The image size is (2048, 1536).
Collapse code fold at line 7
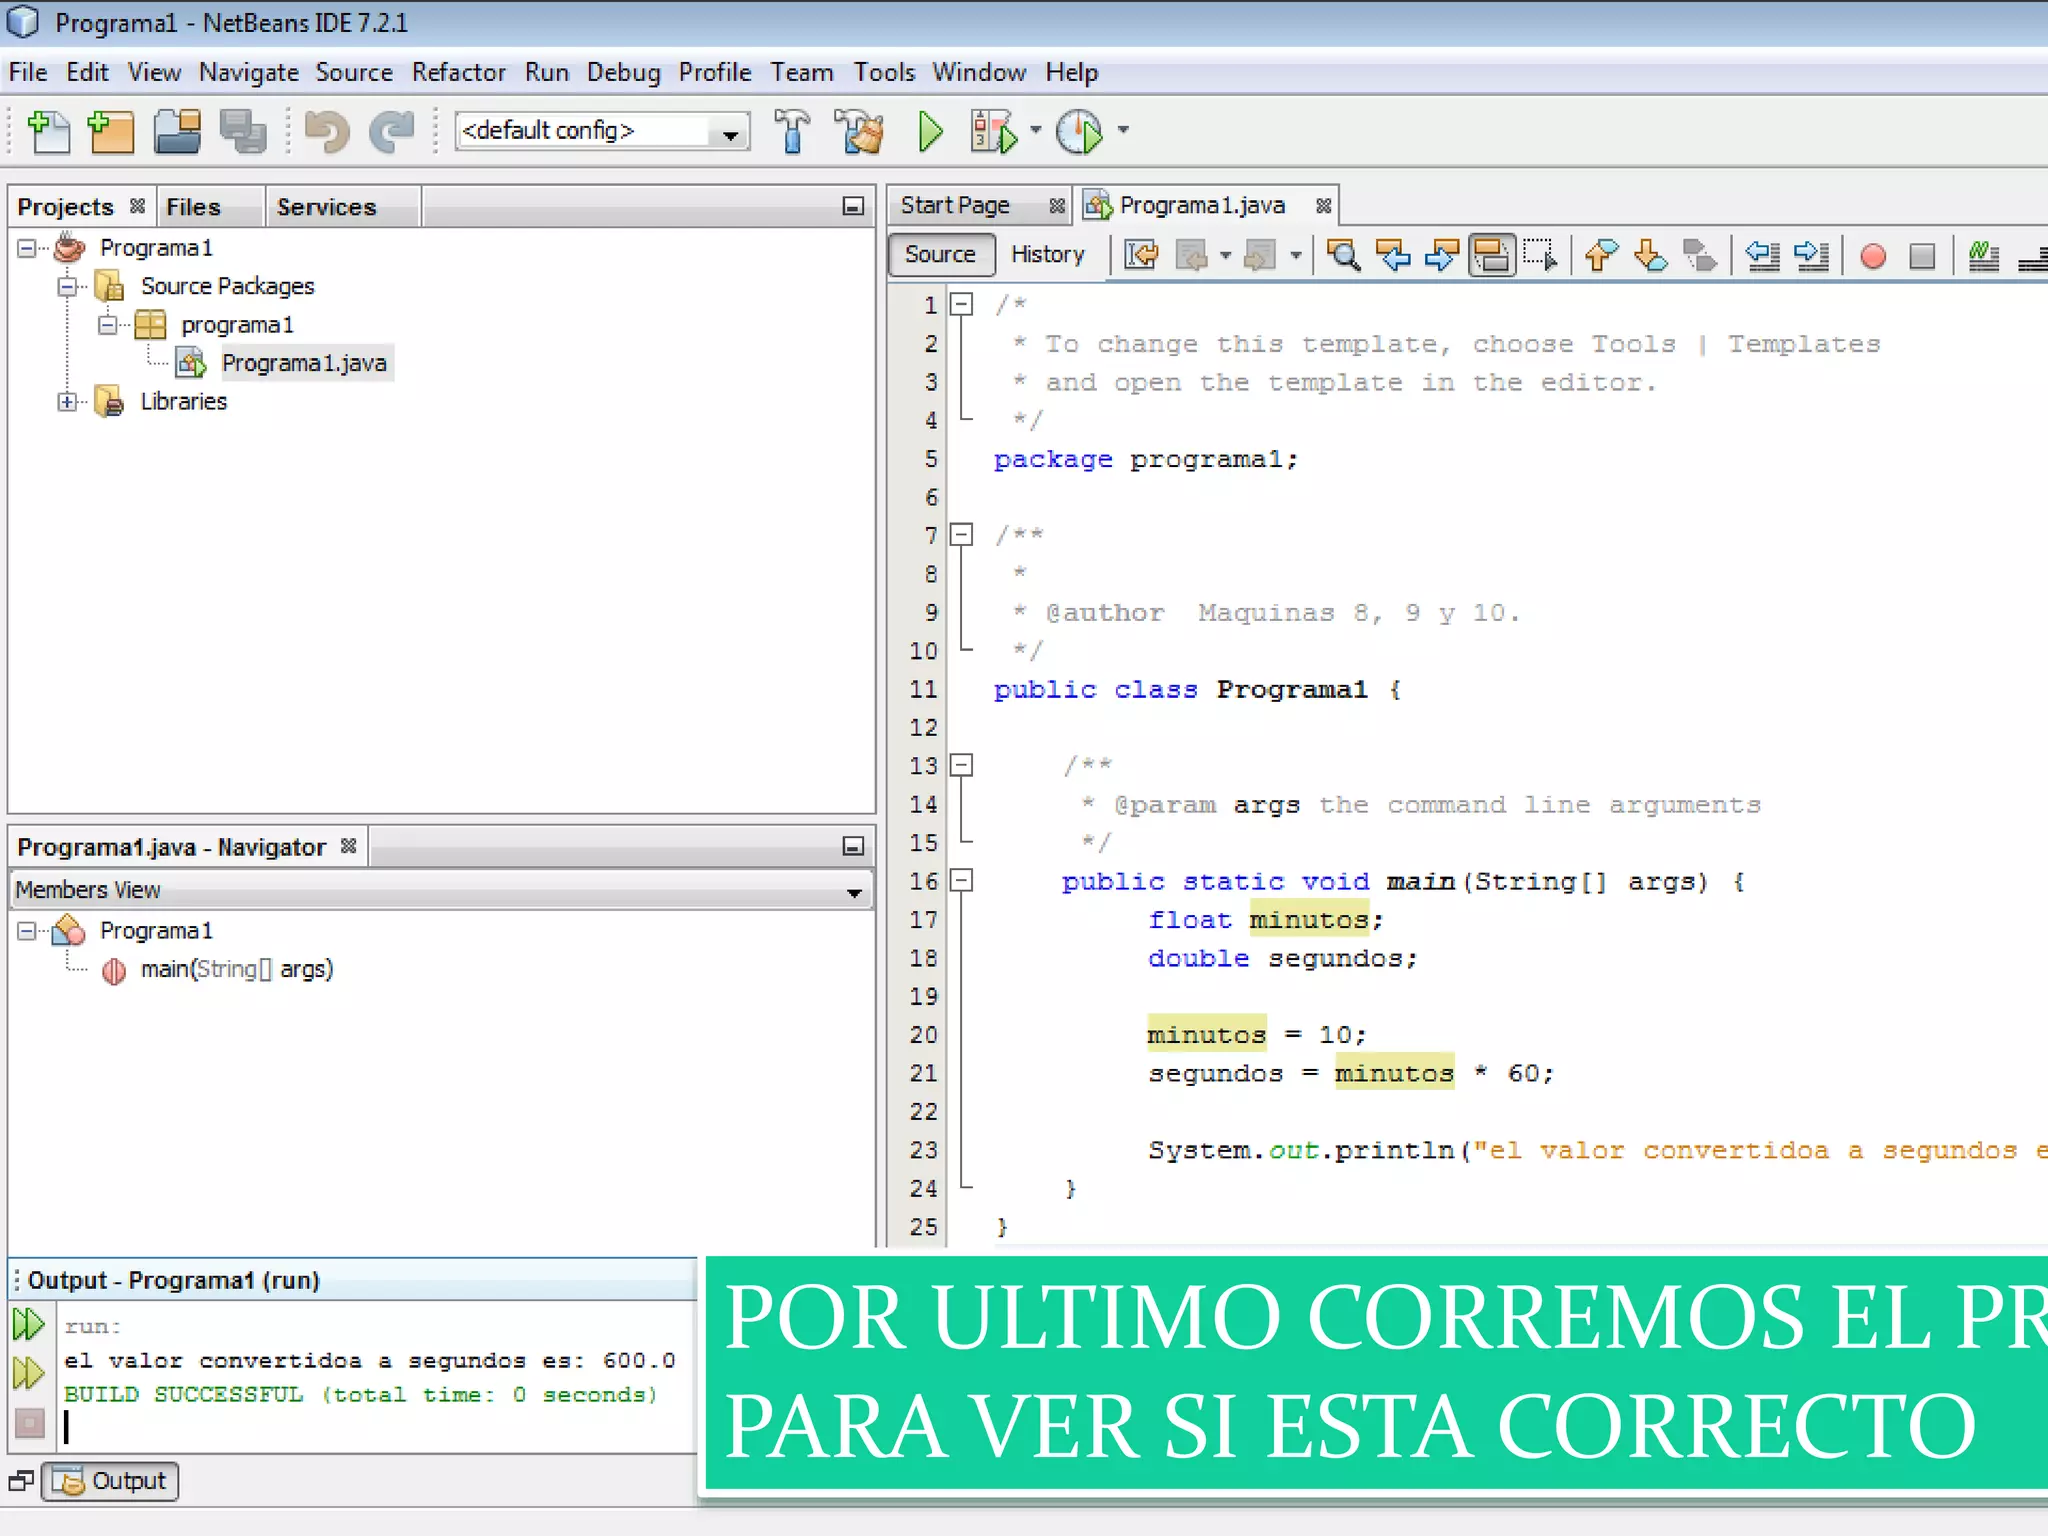(x=961, y=534)
